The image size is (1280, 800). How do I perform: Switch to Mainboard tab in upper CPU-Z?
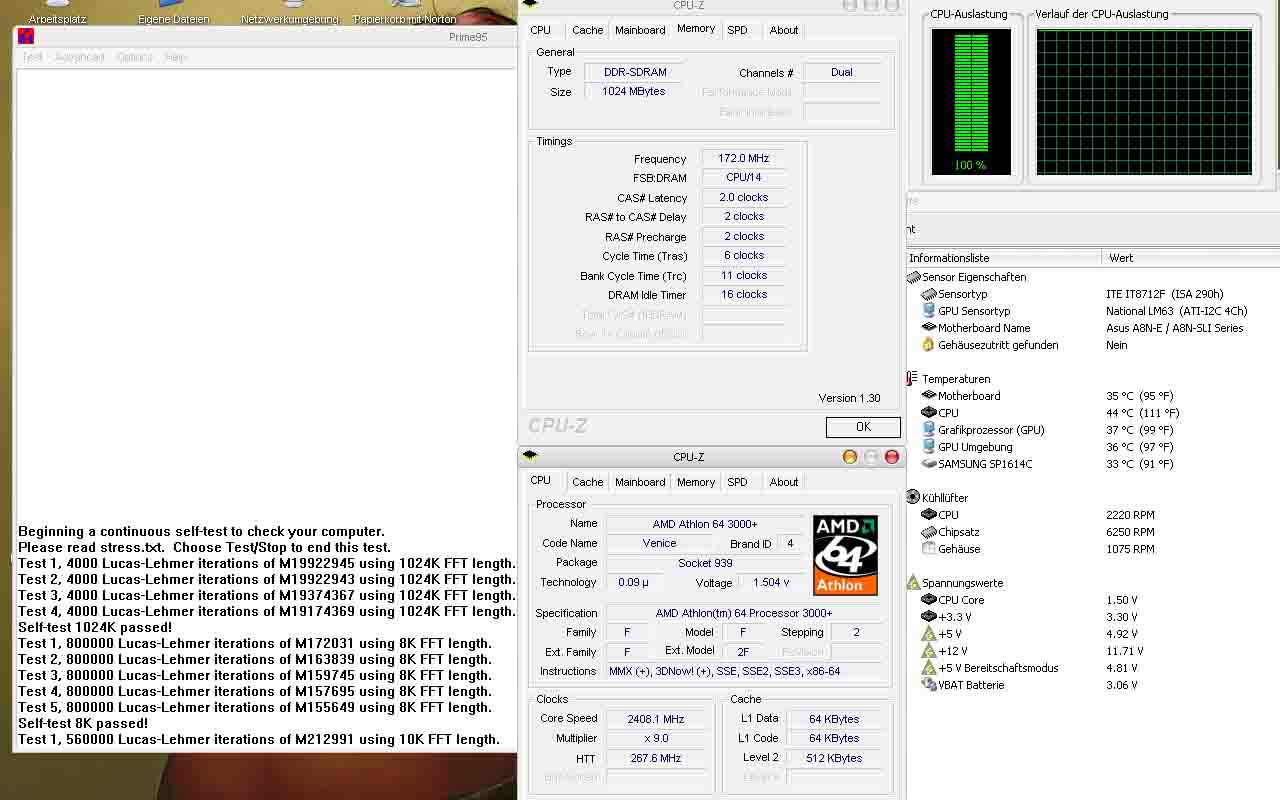tap(640, 30)
